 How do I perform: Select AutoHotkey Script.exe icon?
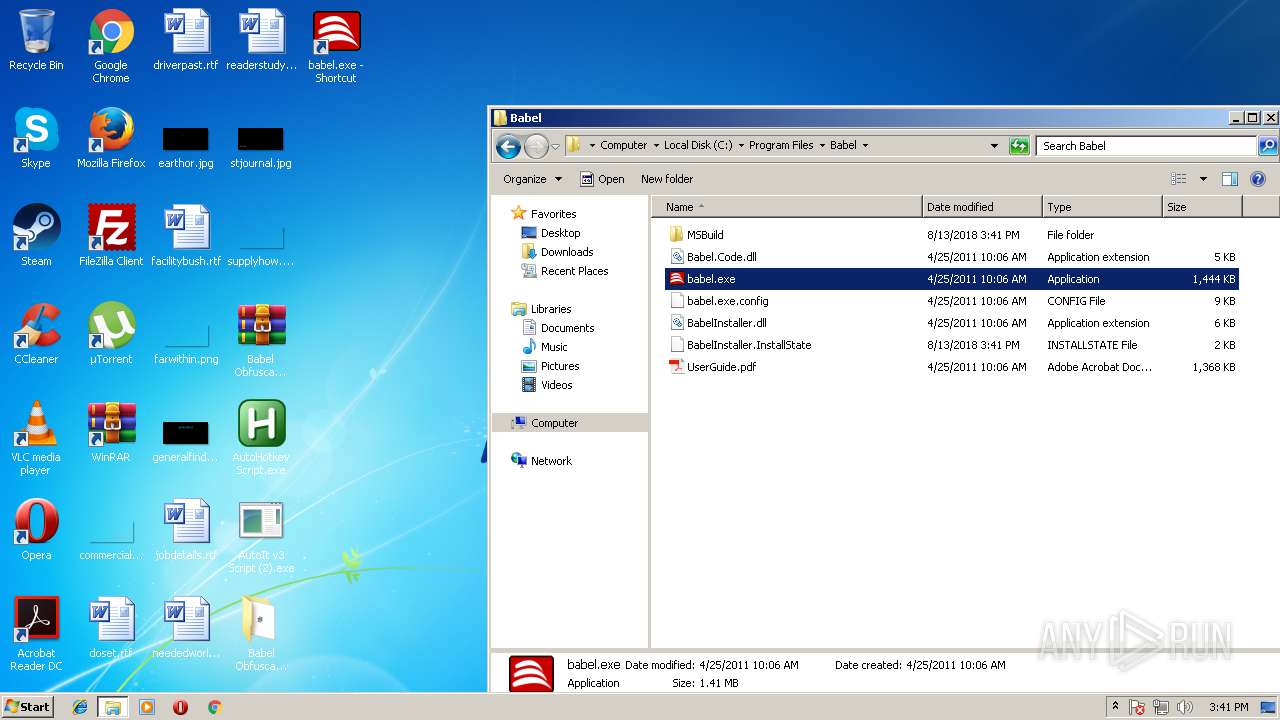tap(261, 438)
